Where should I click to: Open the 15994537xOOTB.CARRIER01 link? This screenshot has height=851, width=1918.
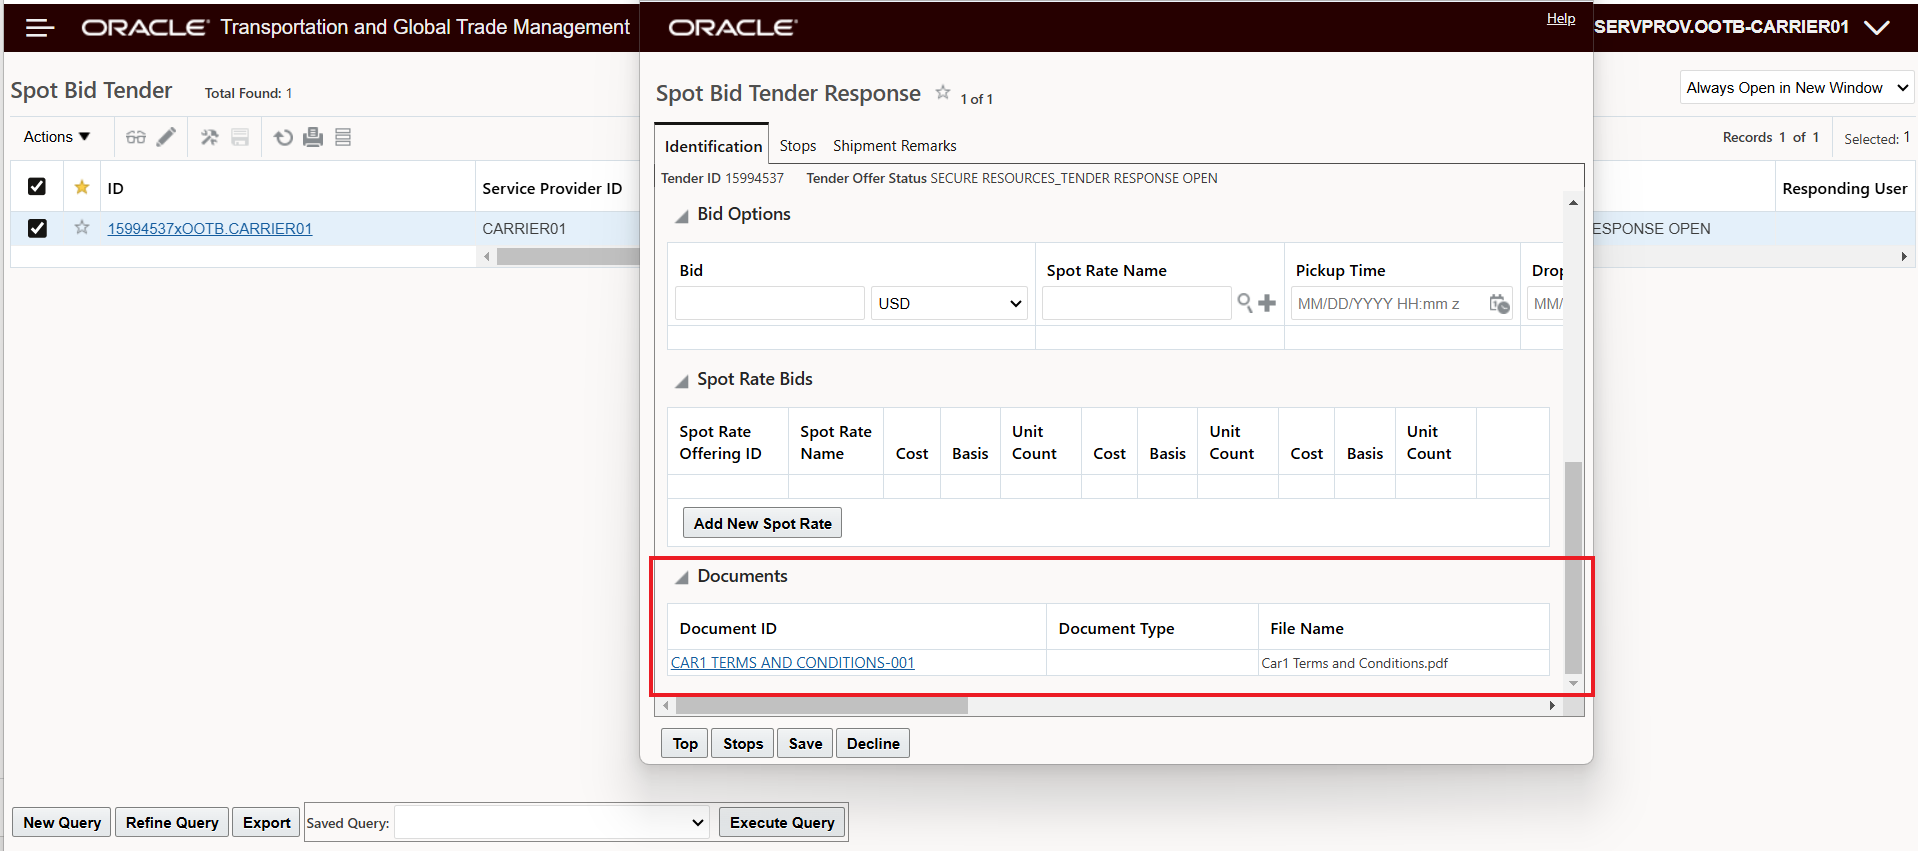[210, 228]
